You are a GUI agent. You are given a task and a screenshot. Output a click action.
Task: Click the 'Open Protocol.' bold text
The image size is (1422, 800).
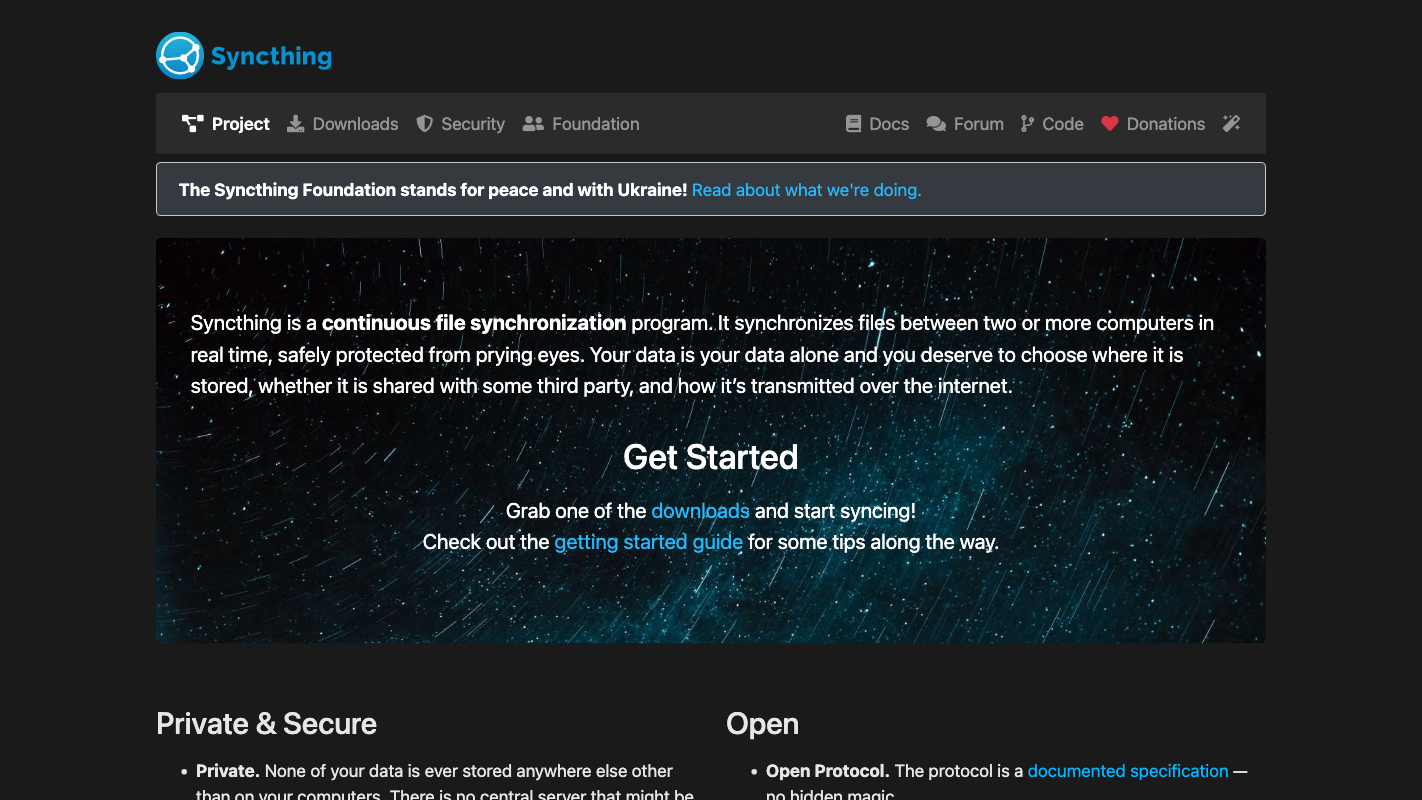click(x=828, y=771)
